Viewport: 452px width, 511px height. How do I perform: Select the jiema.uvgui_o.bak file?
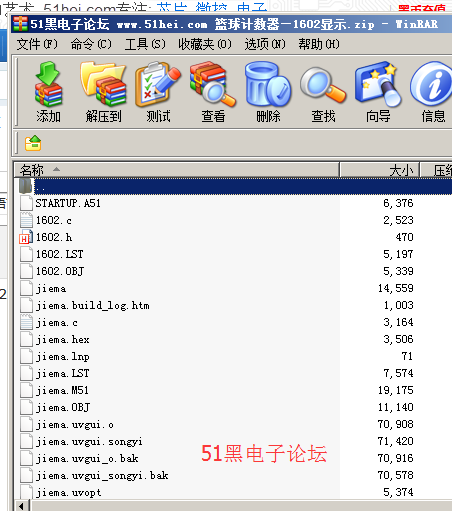coord(87,459)
